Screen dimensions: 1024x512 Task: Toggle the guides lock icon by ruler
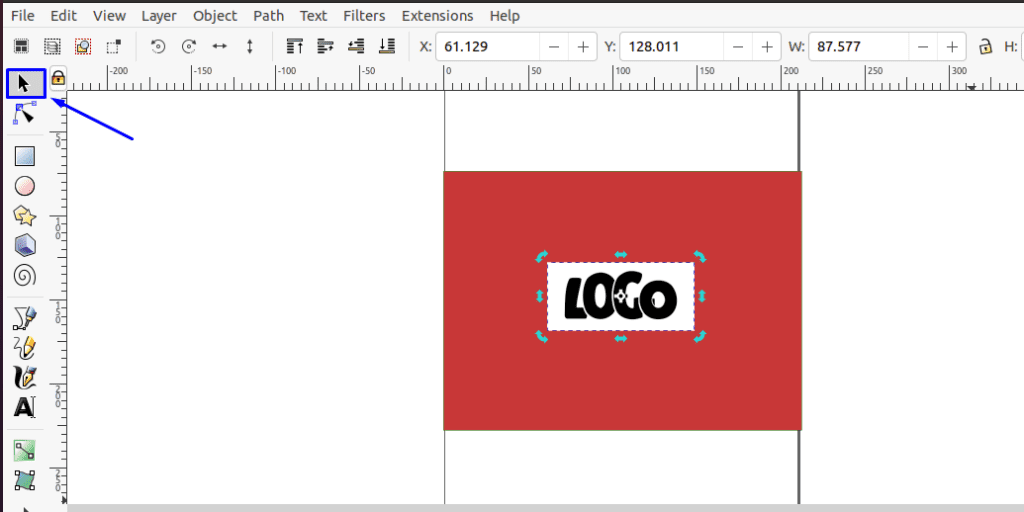[x=58, y=78]
